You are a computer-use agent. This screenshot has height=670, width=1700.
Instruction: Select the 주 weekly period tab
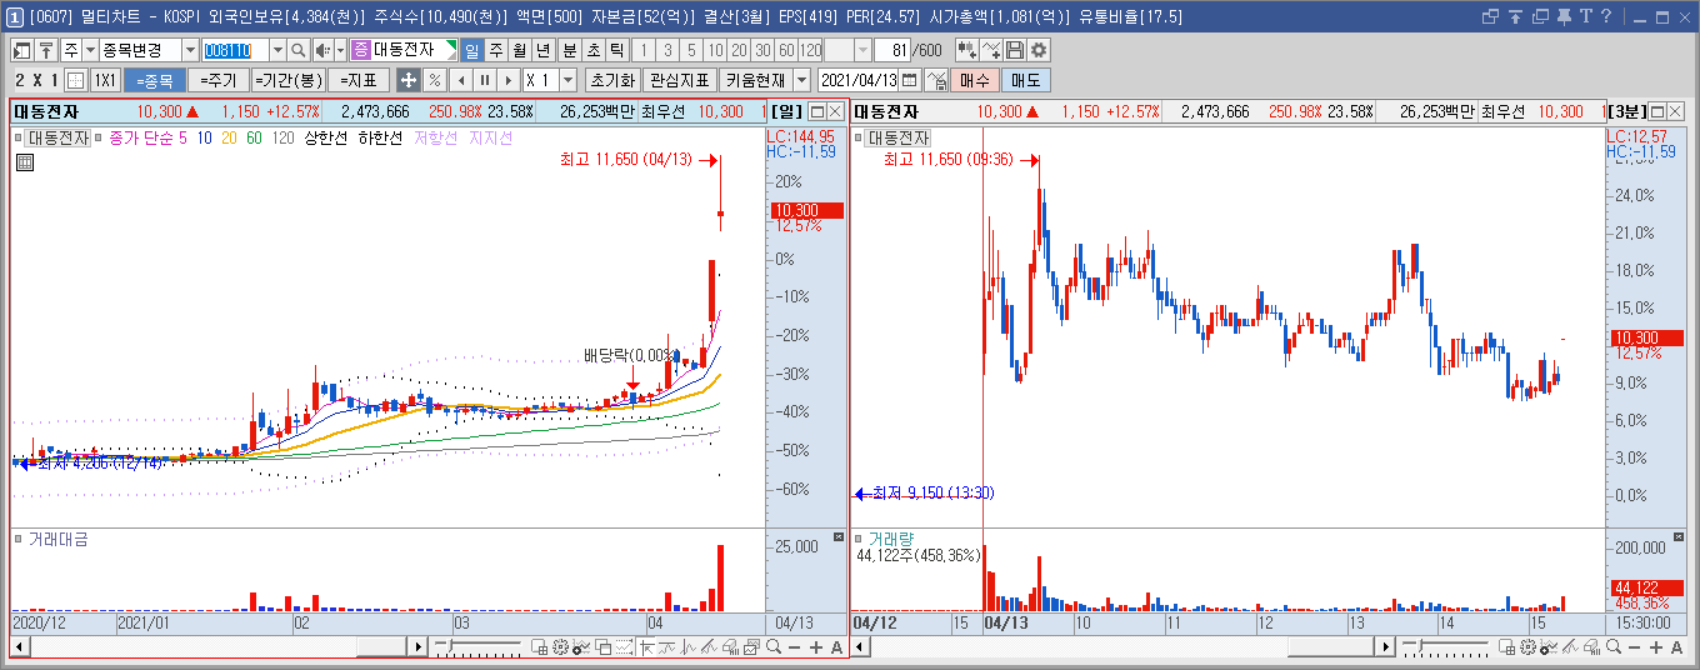[x=496, y=50]
